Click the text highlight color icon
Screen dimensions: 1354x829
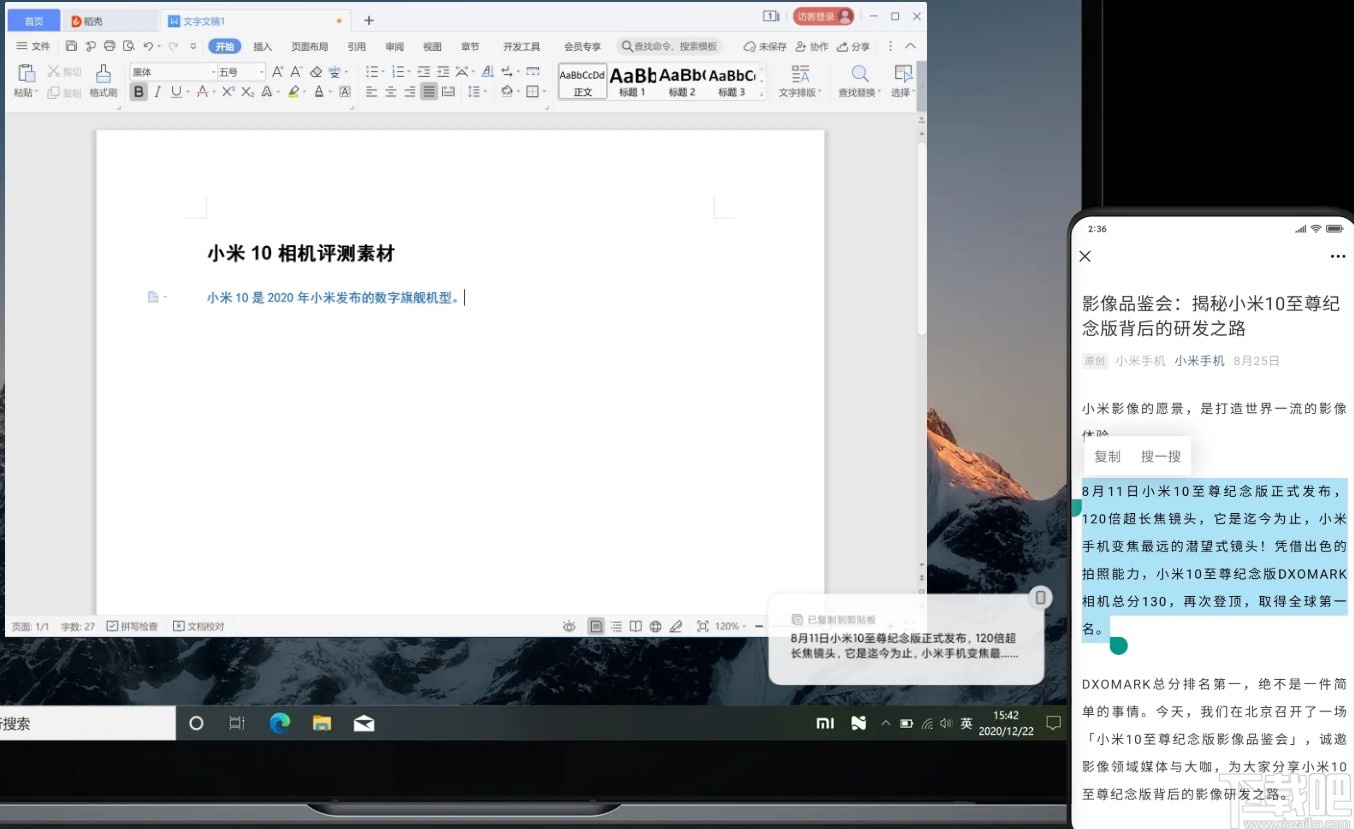point(292,91)
